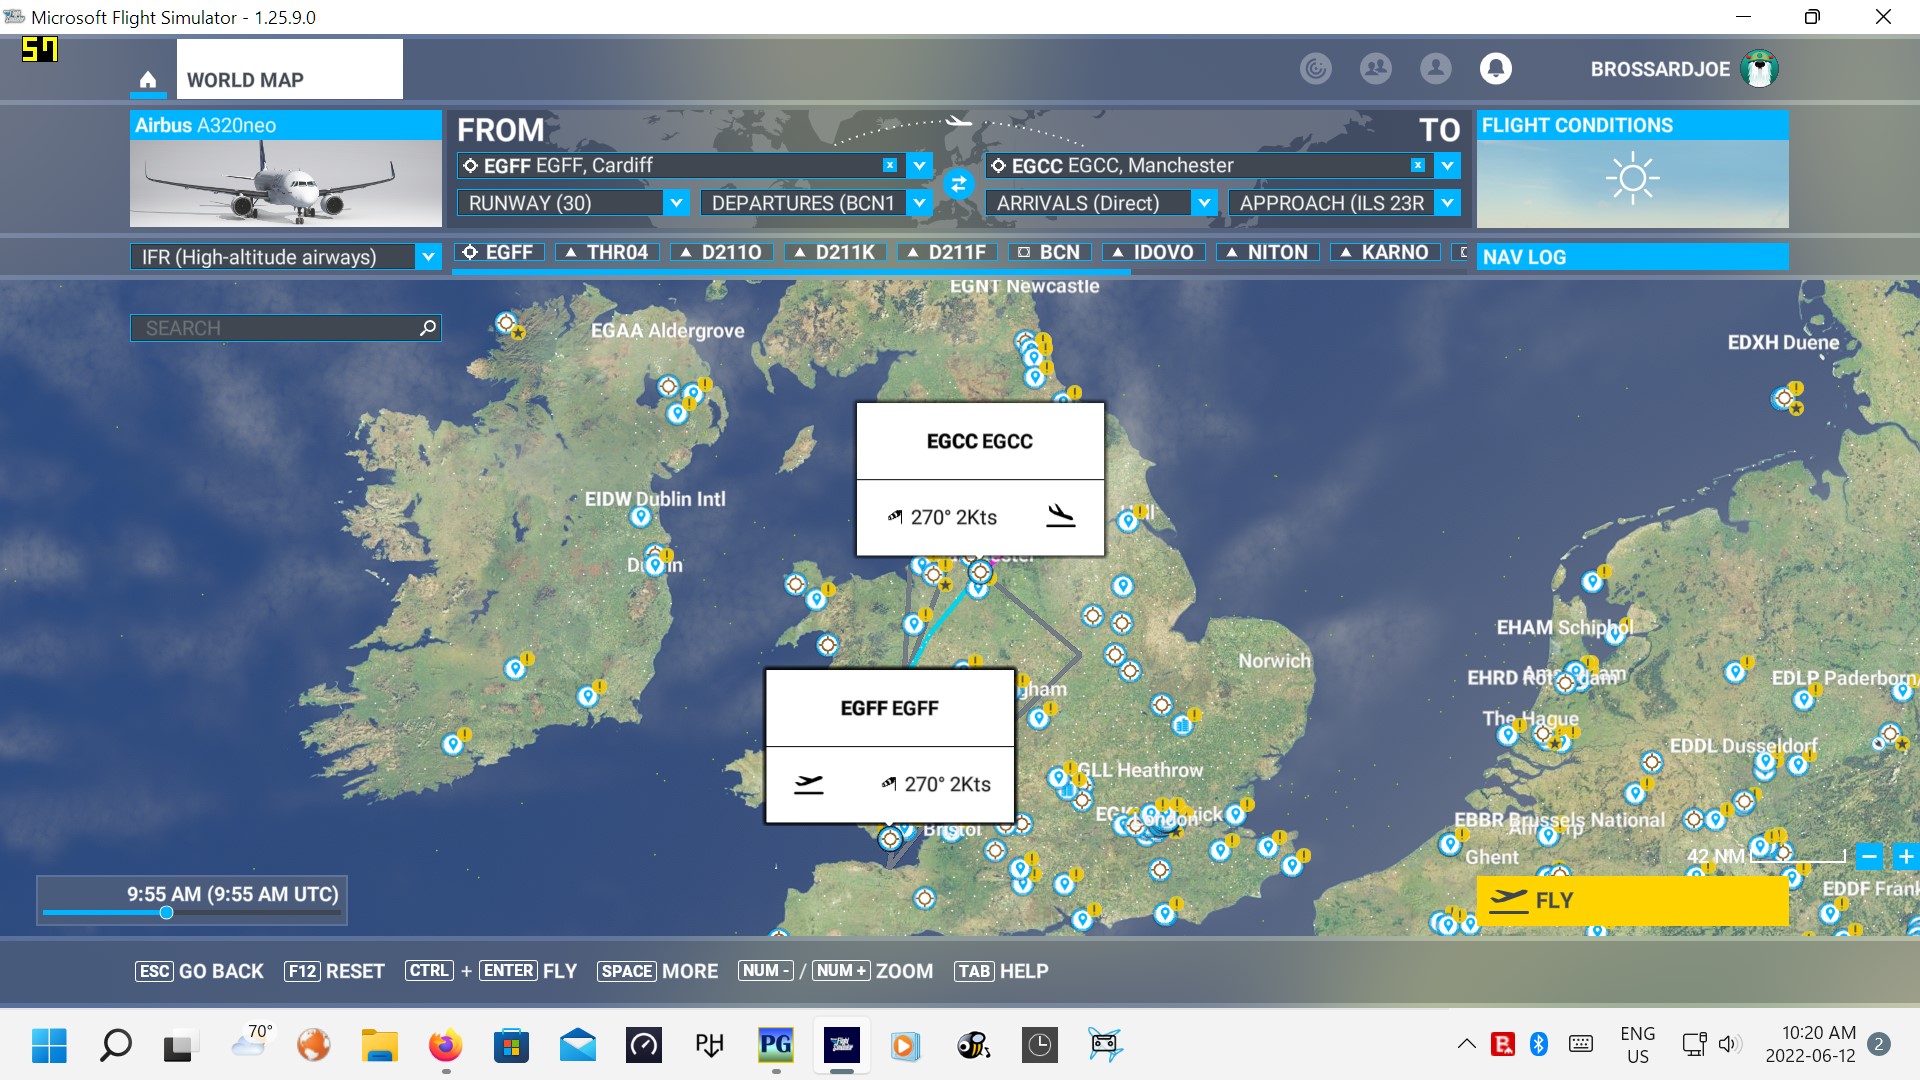Clear the EGCC Manchester arrival field

[1417, 165]
